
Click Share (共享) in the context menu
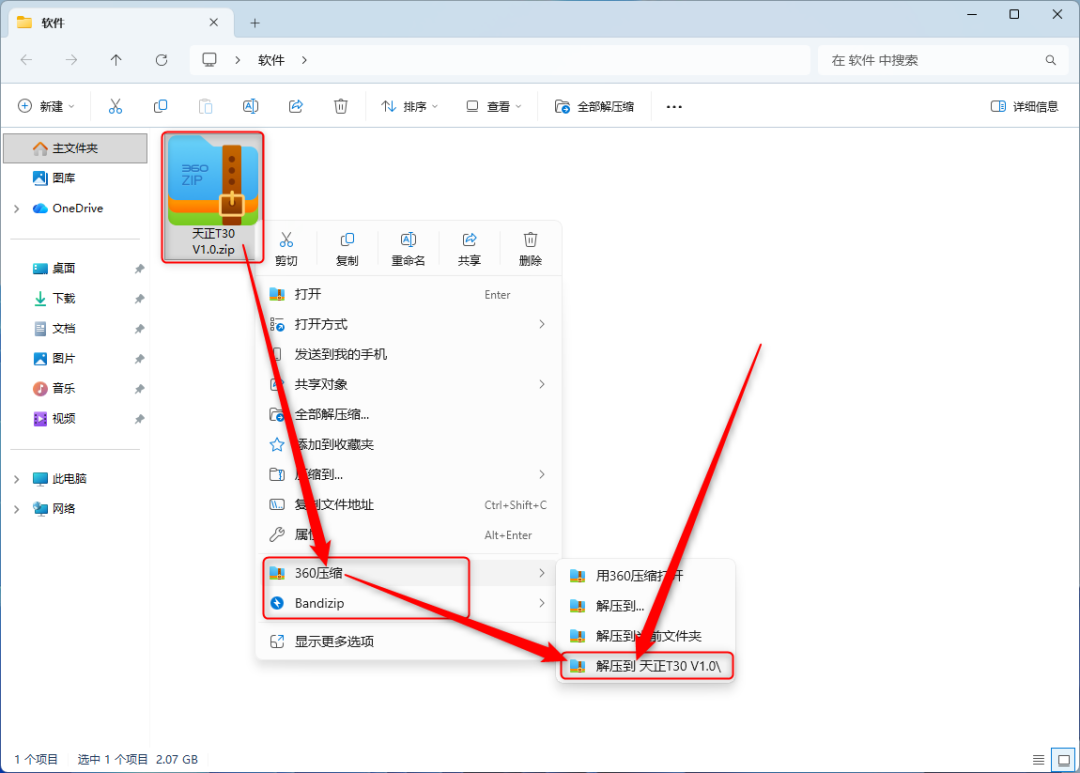coord(469,249)
